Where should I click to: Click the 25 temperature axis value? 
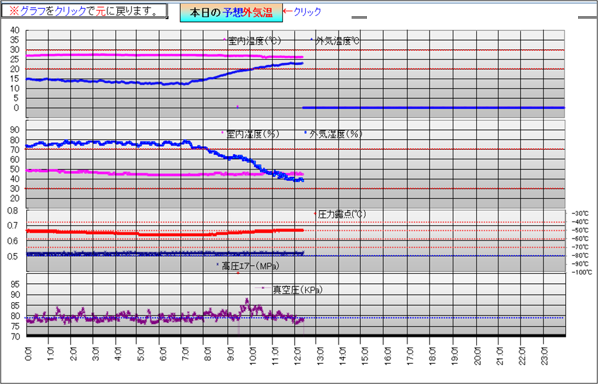tap(15, 59)
